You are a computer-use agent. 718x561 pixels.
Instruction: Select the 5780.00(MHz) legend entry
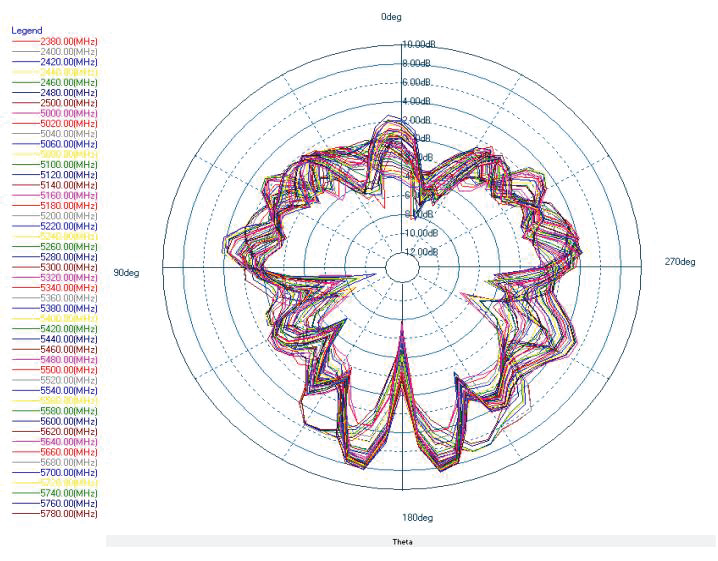pyautogui.click(x=68, y=513)
